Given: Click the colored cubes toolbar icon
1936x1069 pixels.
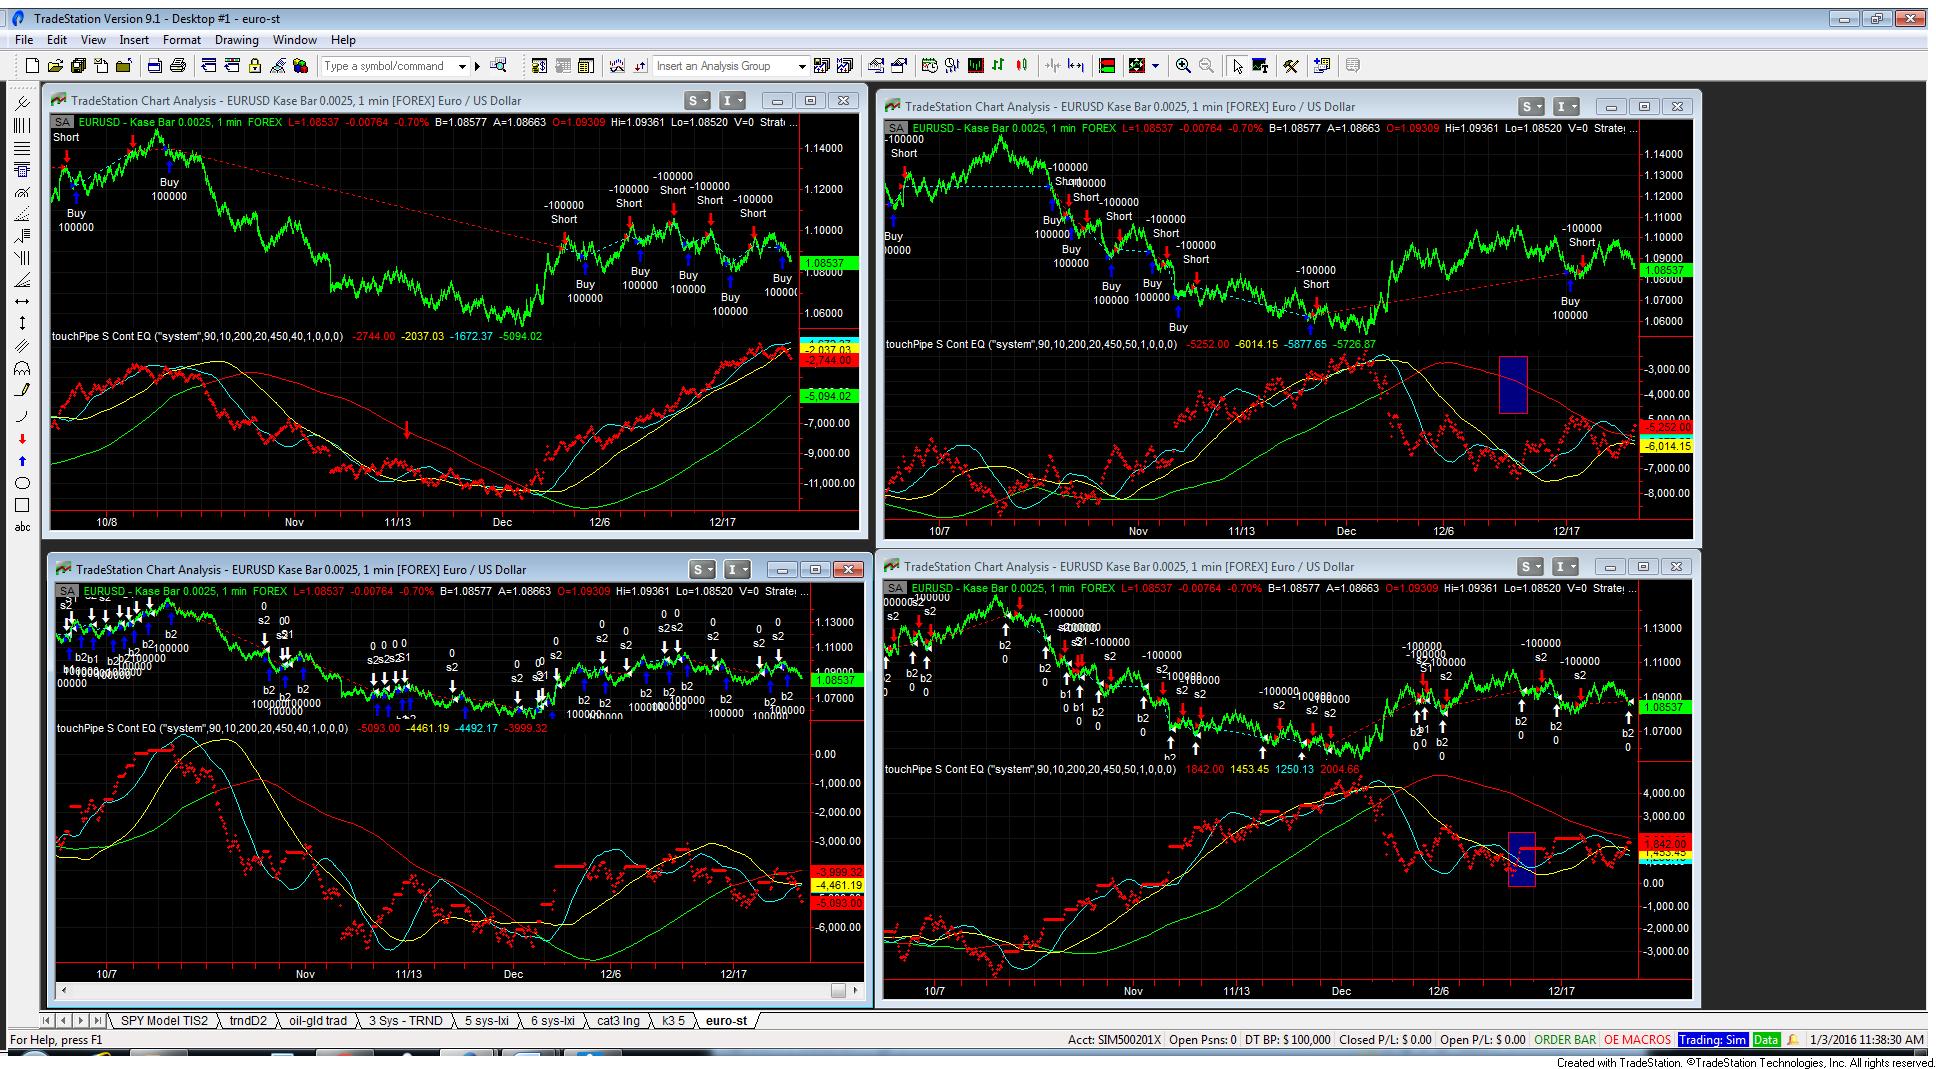Looking at the screenshot, I should click(300, 66).
